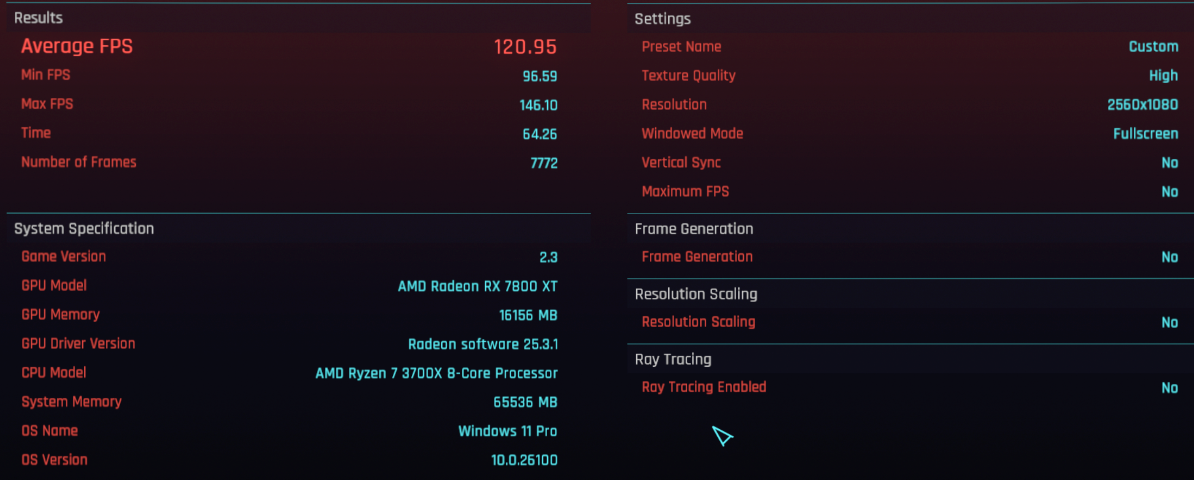
Task: Click the Resolution Scaling setting label
Action: click(698, 322)
